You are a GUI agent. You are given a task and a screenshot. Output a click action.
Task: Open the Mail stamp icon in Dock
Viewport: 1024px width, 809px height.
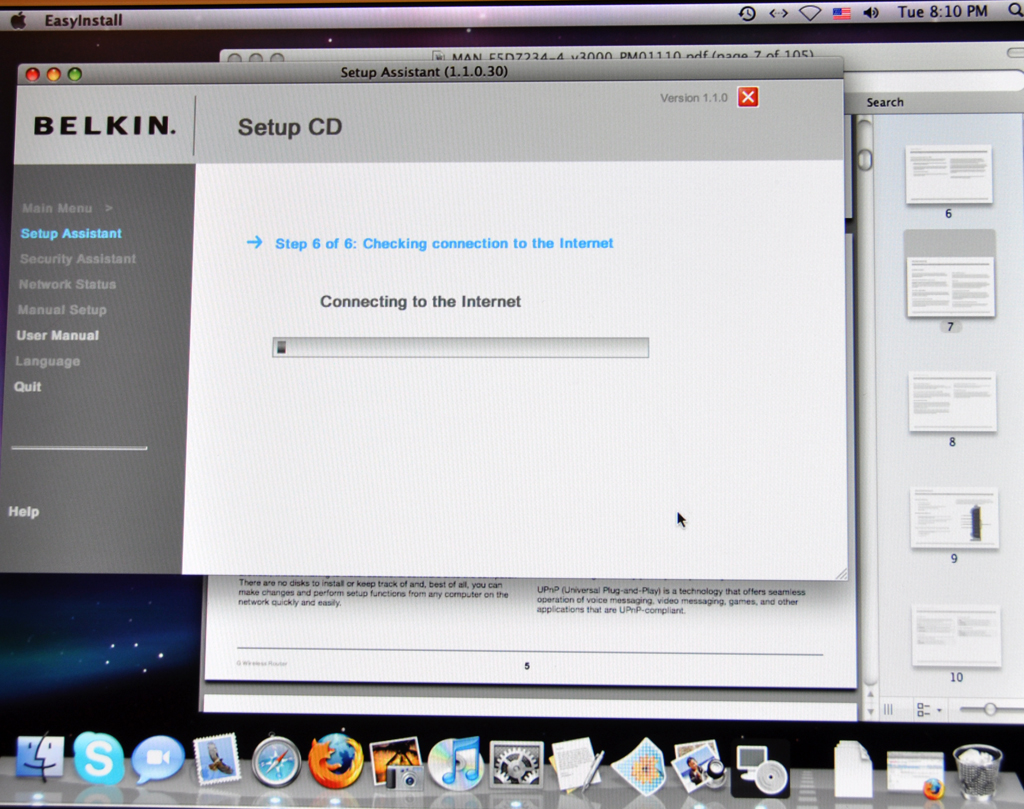[217, 758]
